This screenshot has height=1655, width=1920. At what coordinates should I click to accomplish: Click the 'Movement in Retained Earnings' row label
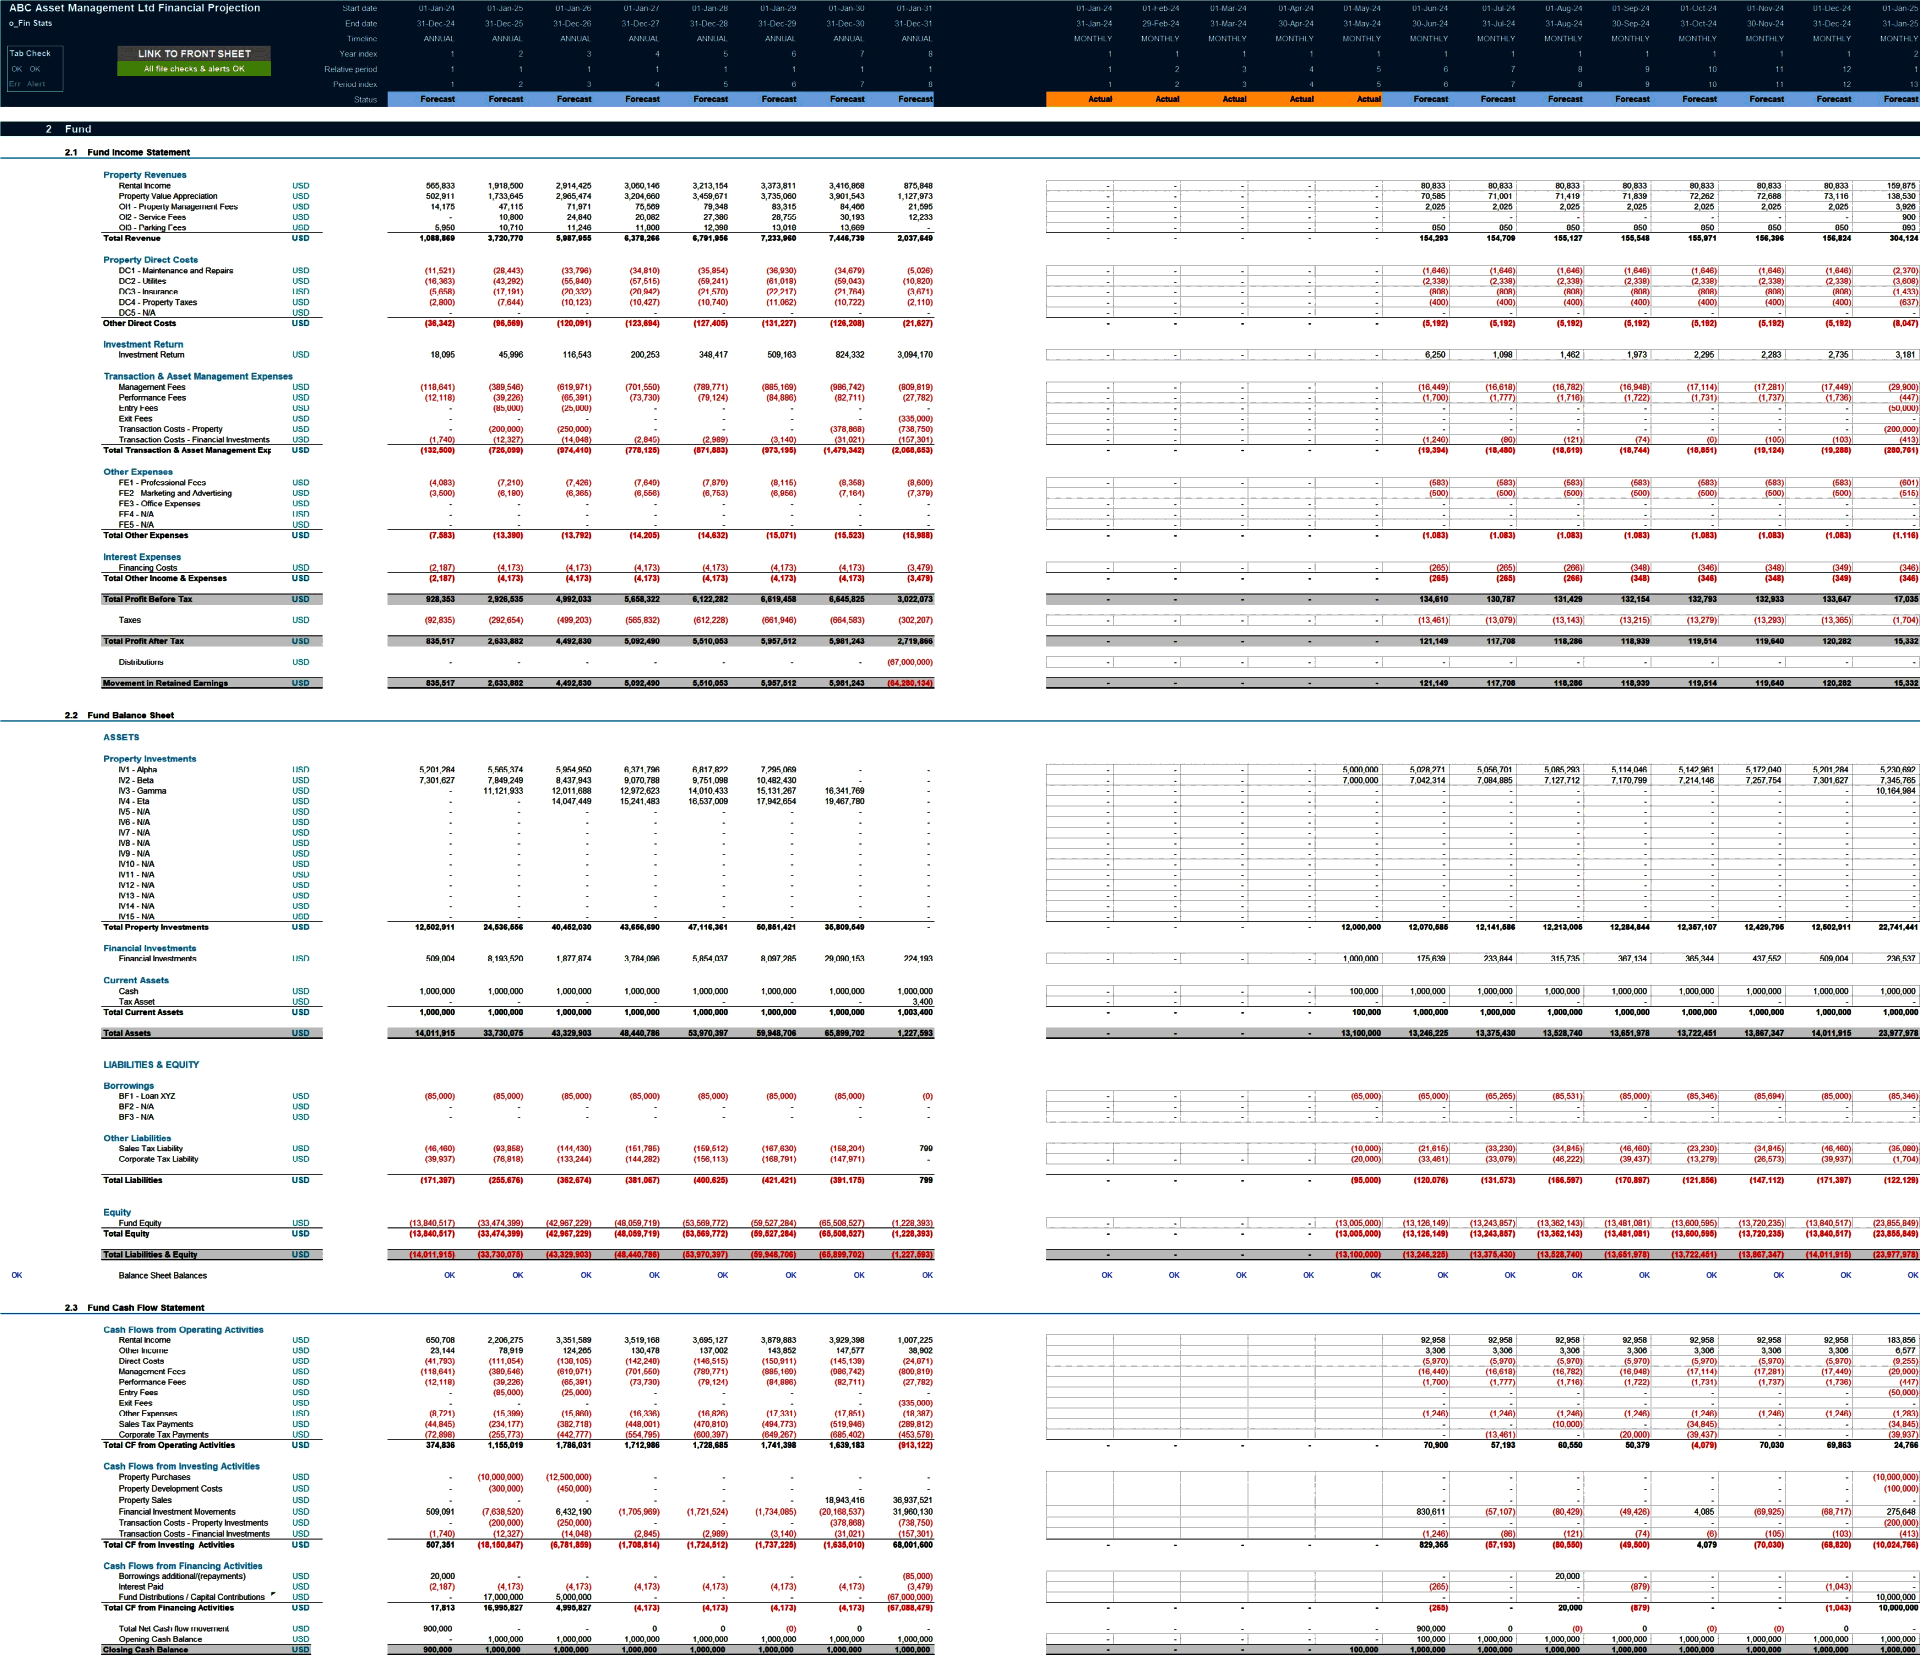click(165, 683)
